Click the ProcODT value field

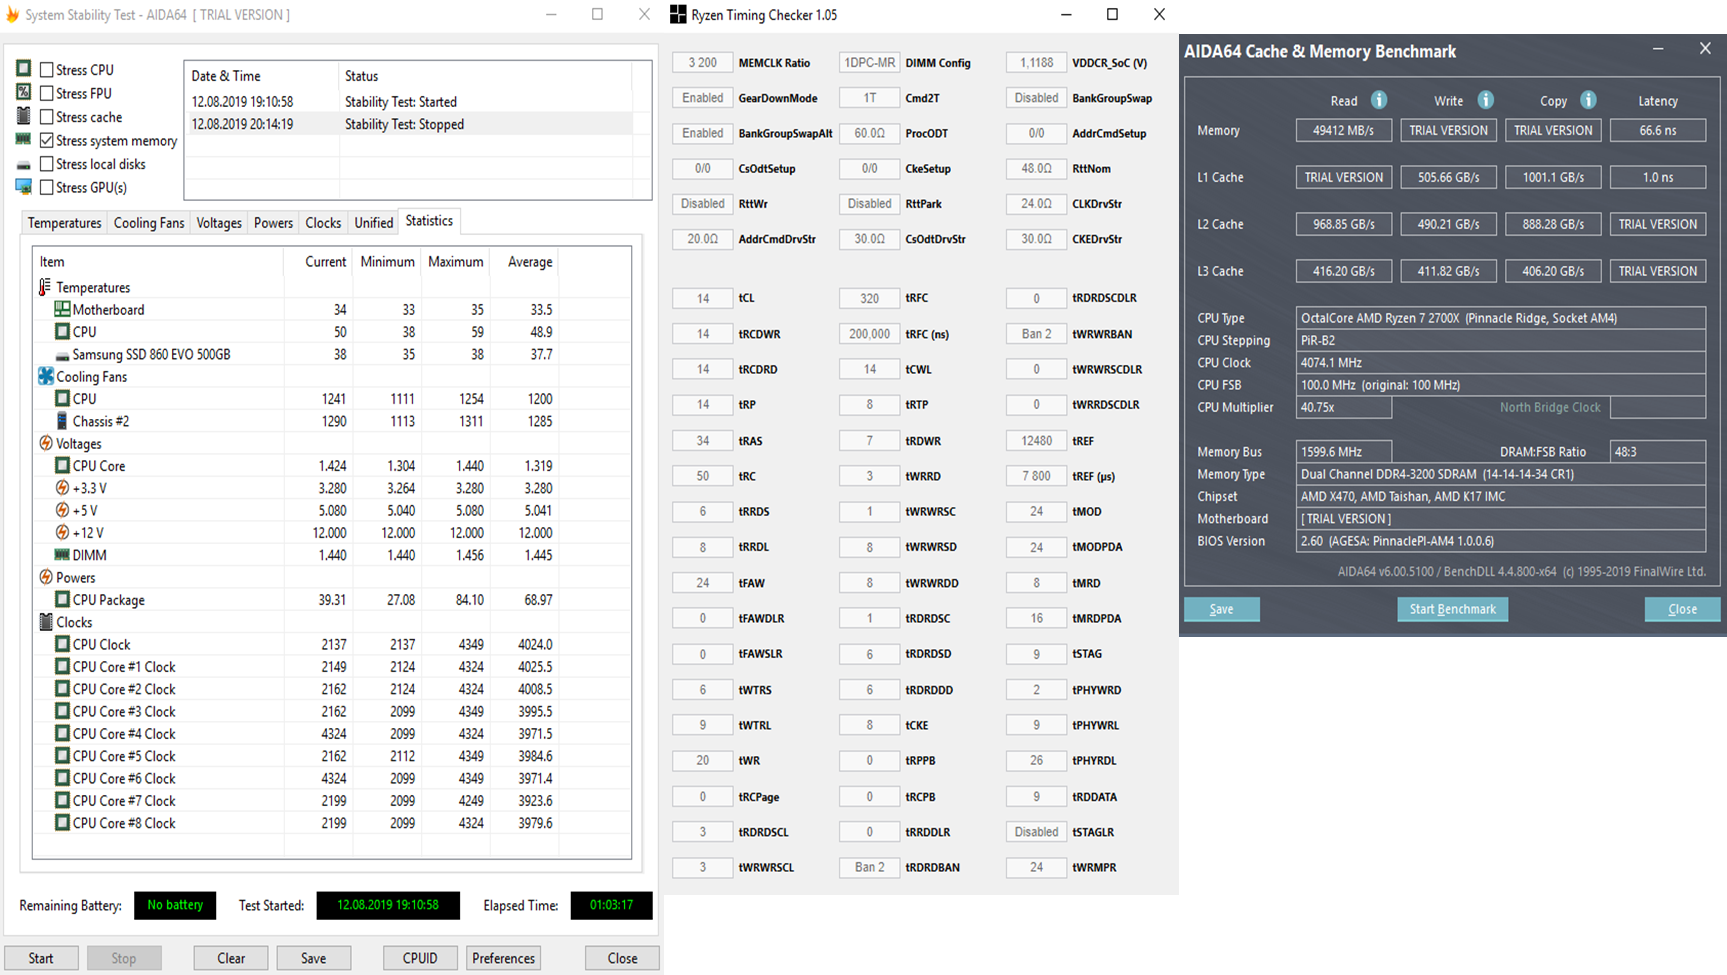click(x=869, y=133)
